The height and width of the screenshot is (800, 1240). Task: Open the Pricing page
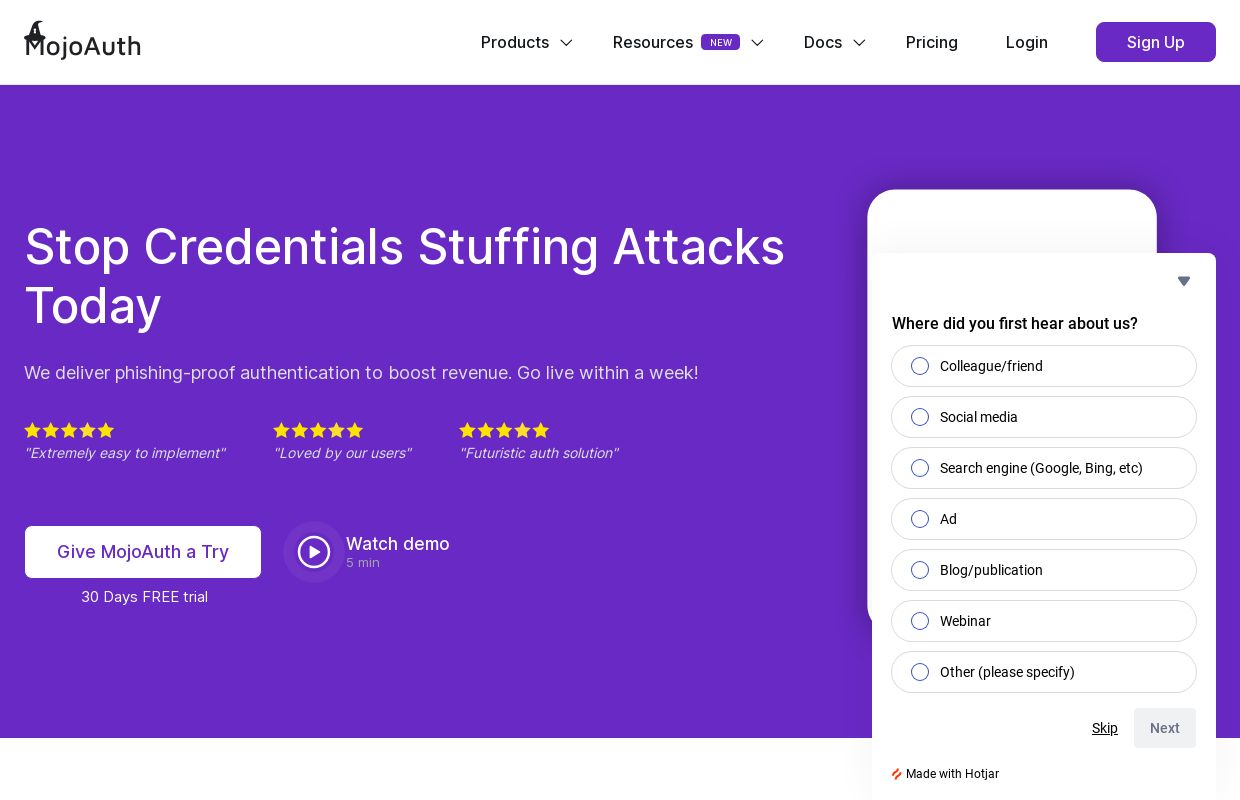932,42
